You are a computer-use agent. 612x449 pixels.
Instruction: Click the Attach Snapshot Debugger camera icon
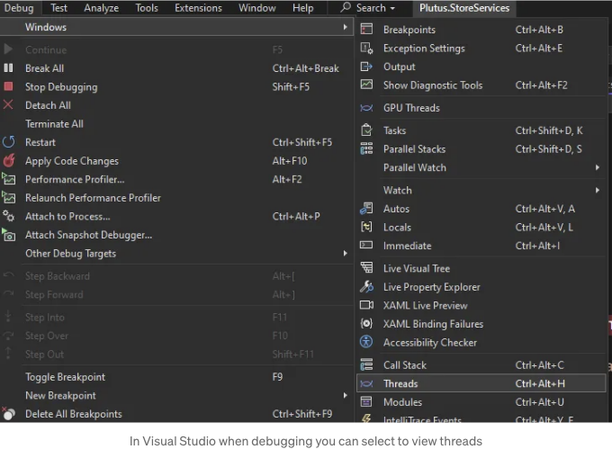click(9, 235)
